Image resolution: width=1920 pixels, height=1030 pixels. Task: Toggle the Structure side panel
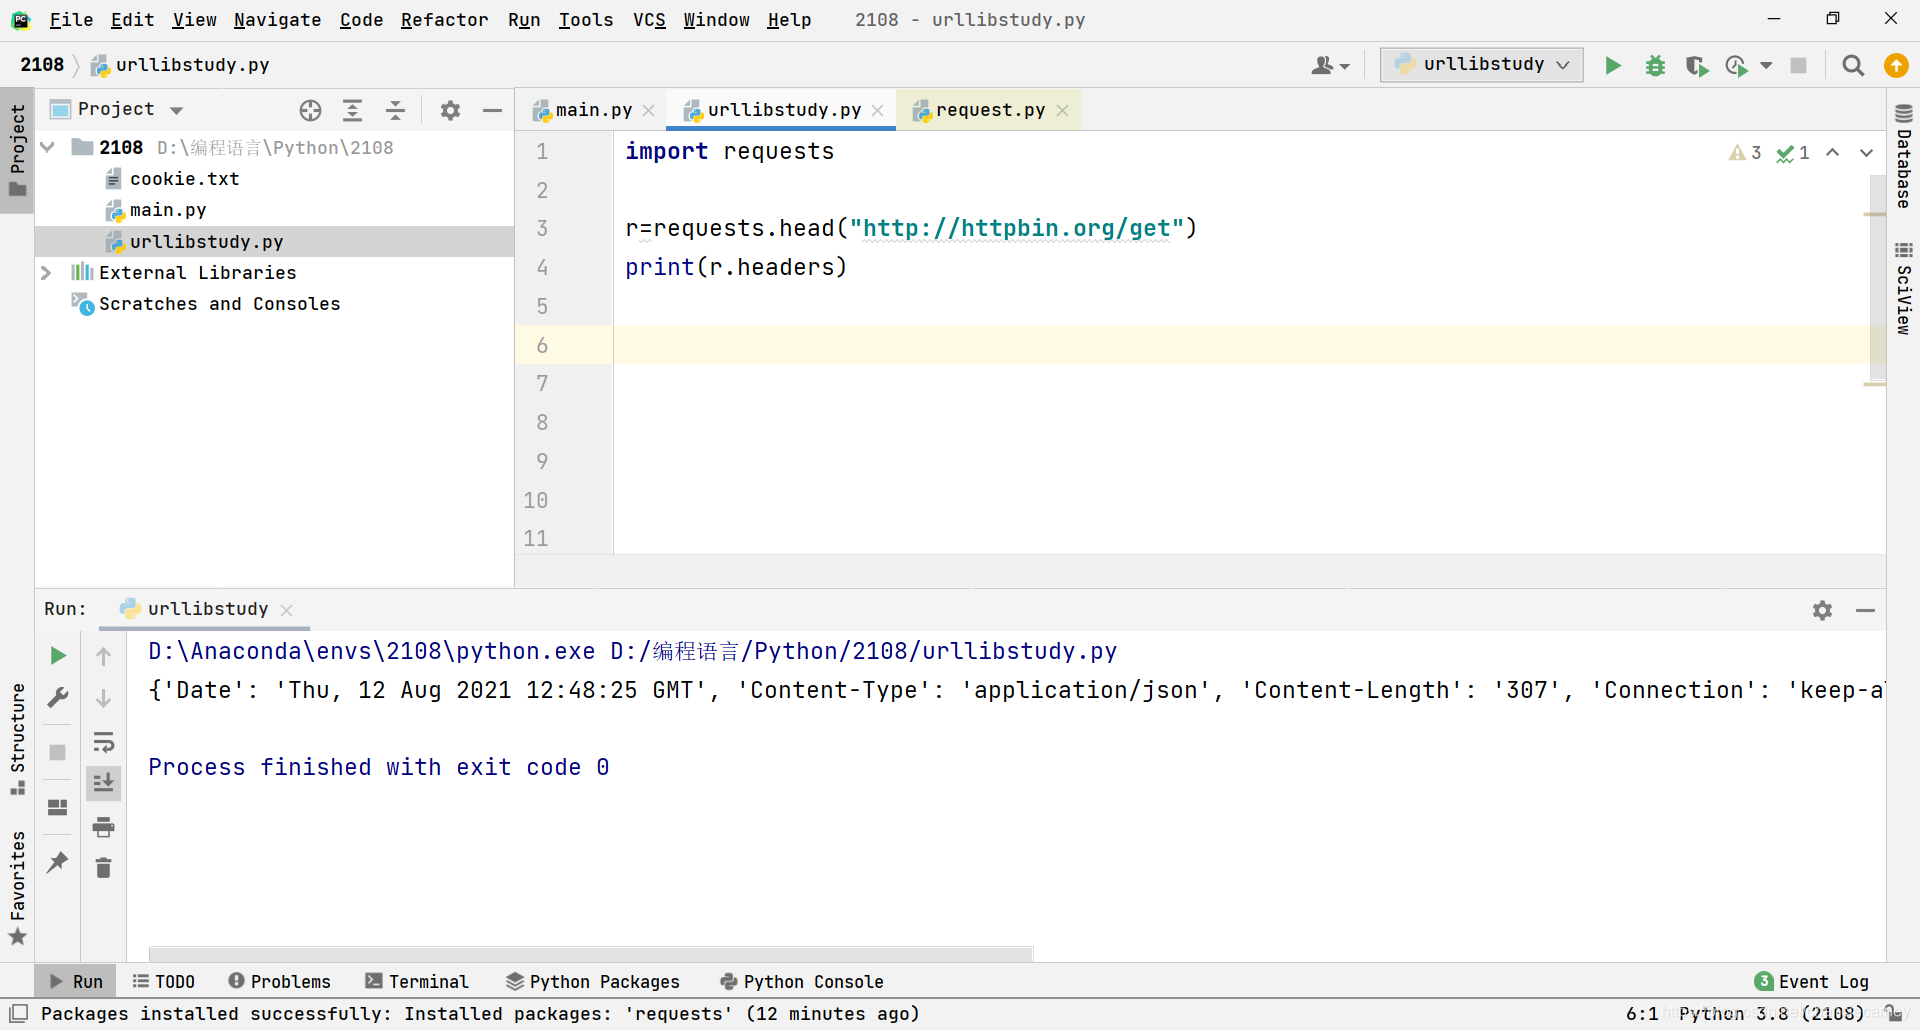tap(17, 740)
